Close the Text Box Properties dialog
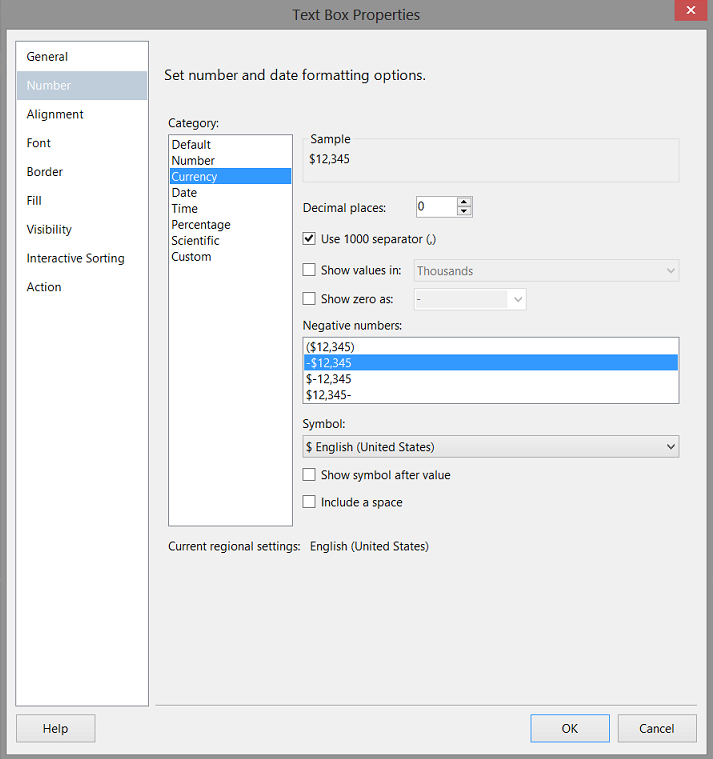713x759 pixels. point(688,13)
